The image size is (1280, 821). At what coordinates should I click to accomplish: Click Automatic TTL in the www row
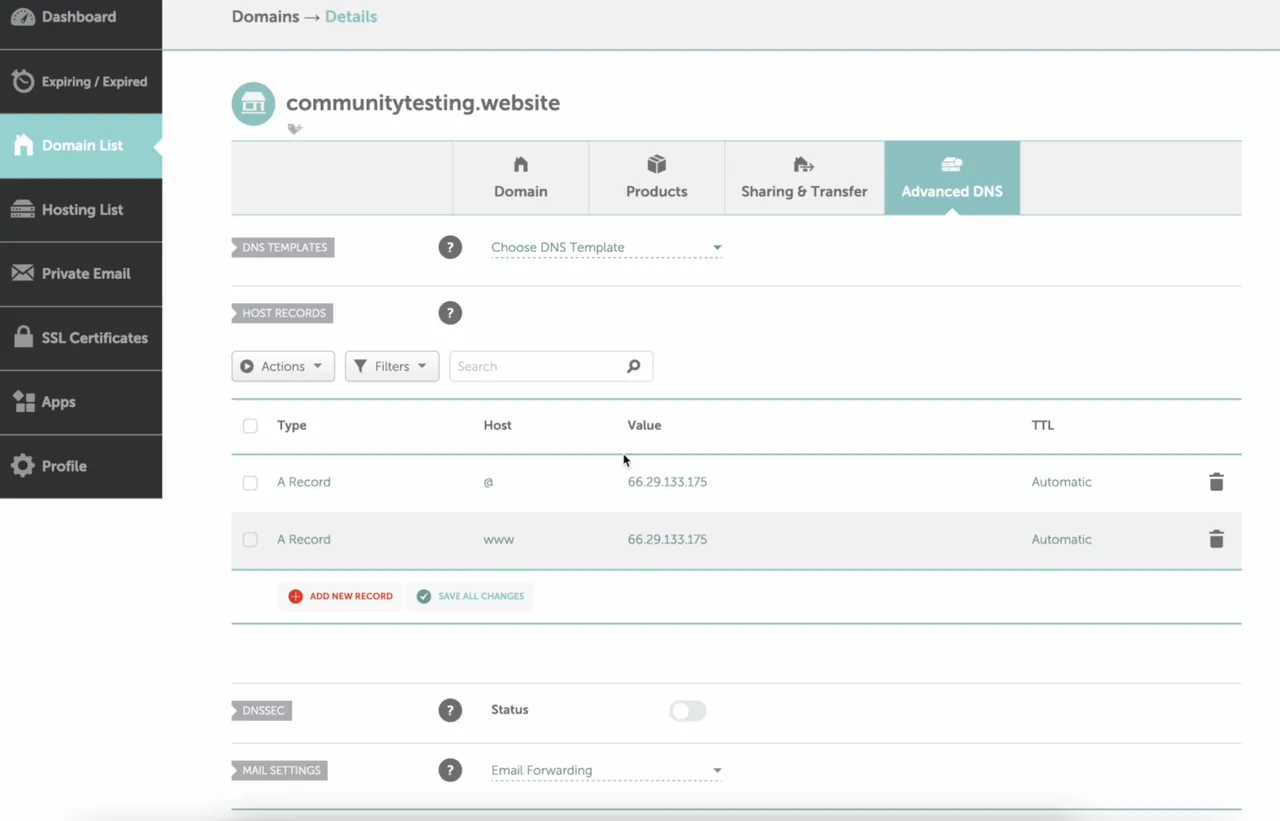[1061, 539]
